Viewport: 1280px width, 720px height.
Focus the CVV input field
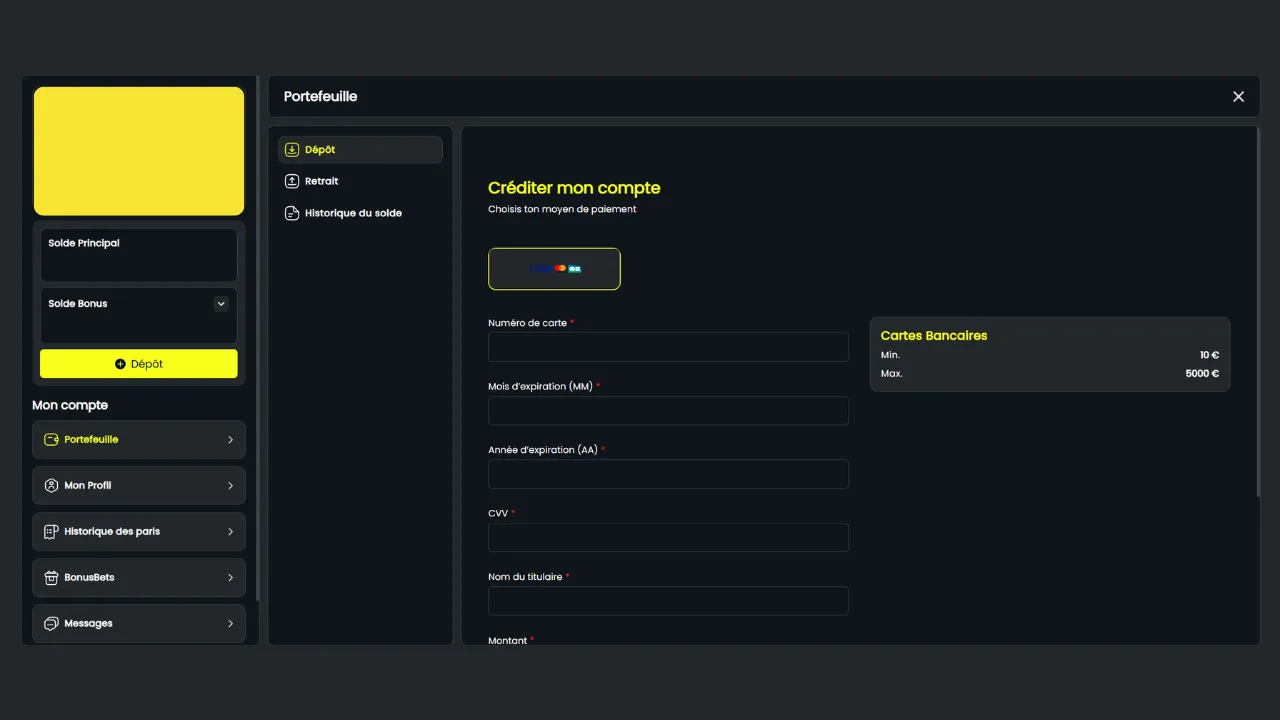coord(668,538)
